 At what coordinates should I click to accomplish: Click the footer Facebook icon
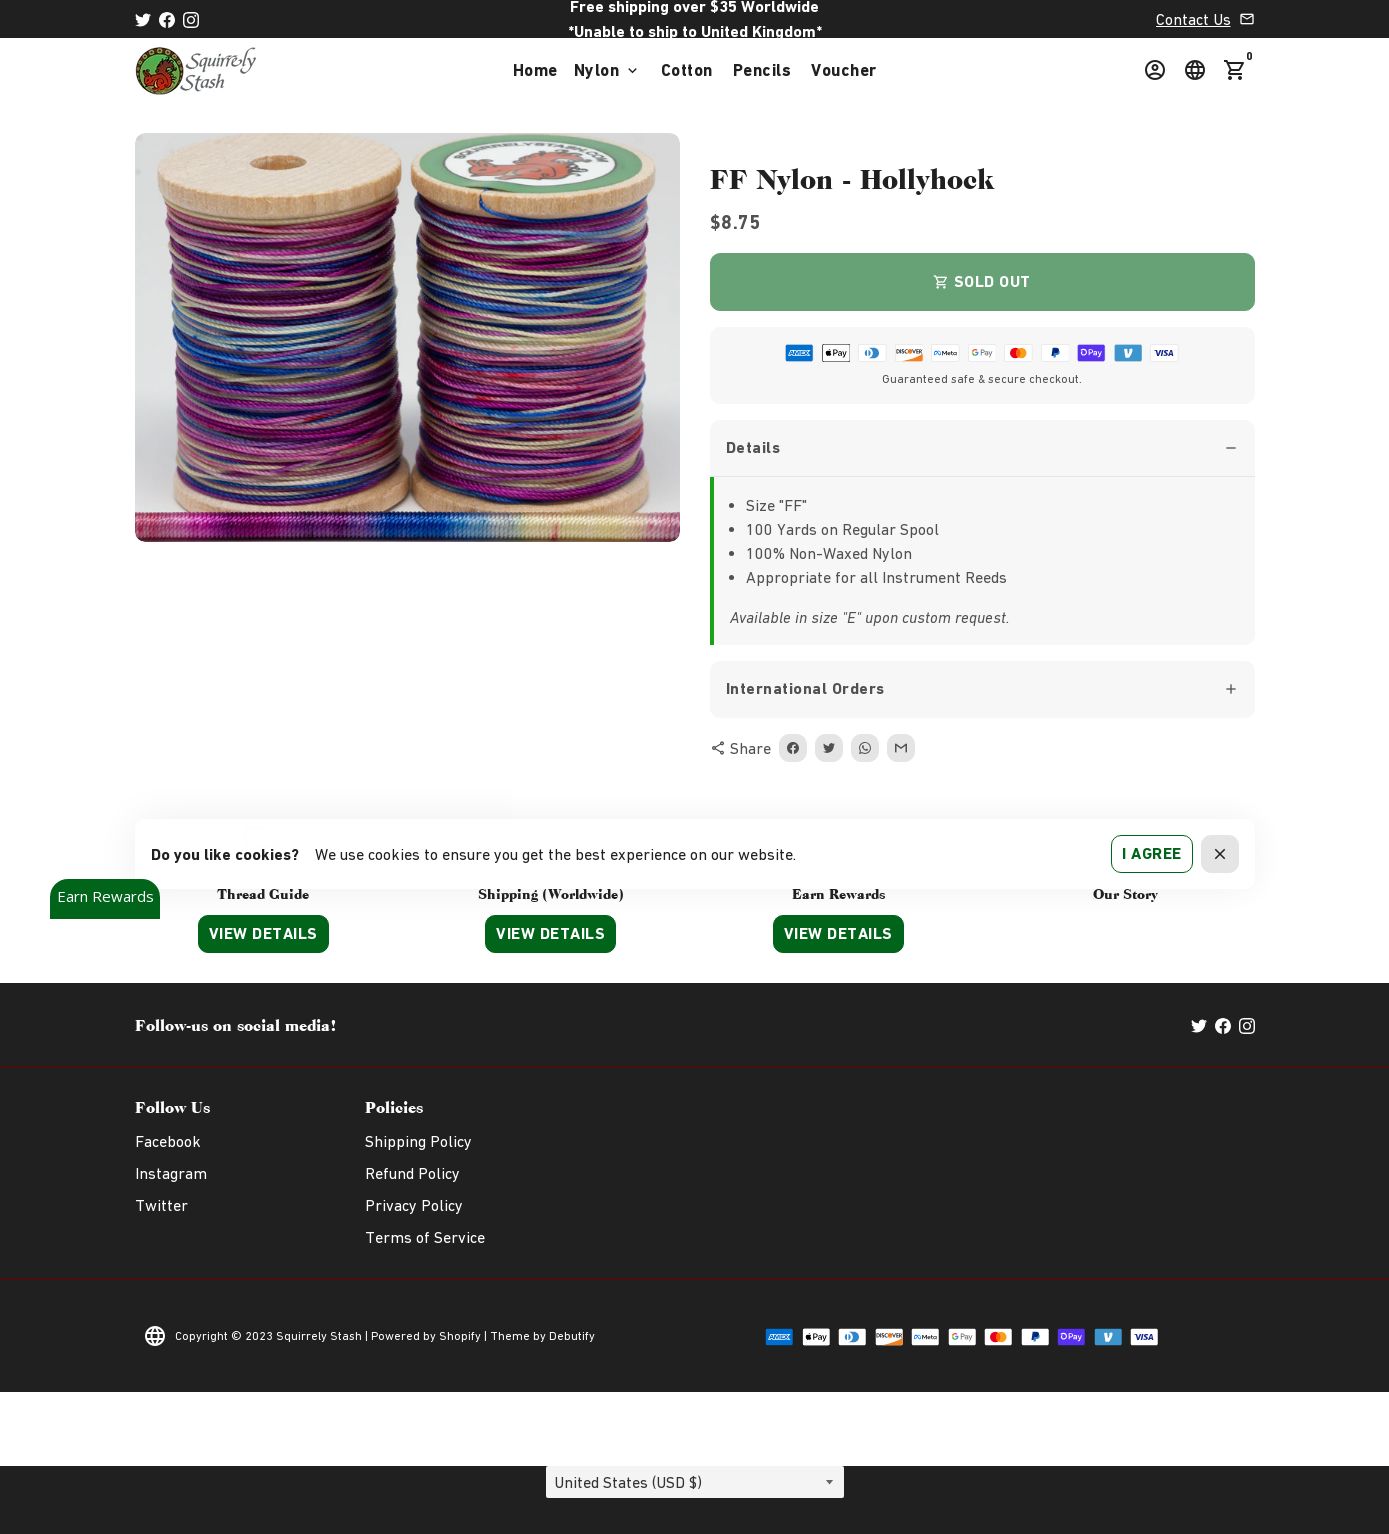click(1223, 1026)
